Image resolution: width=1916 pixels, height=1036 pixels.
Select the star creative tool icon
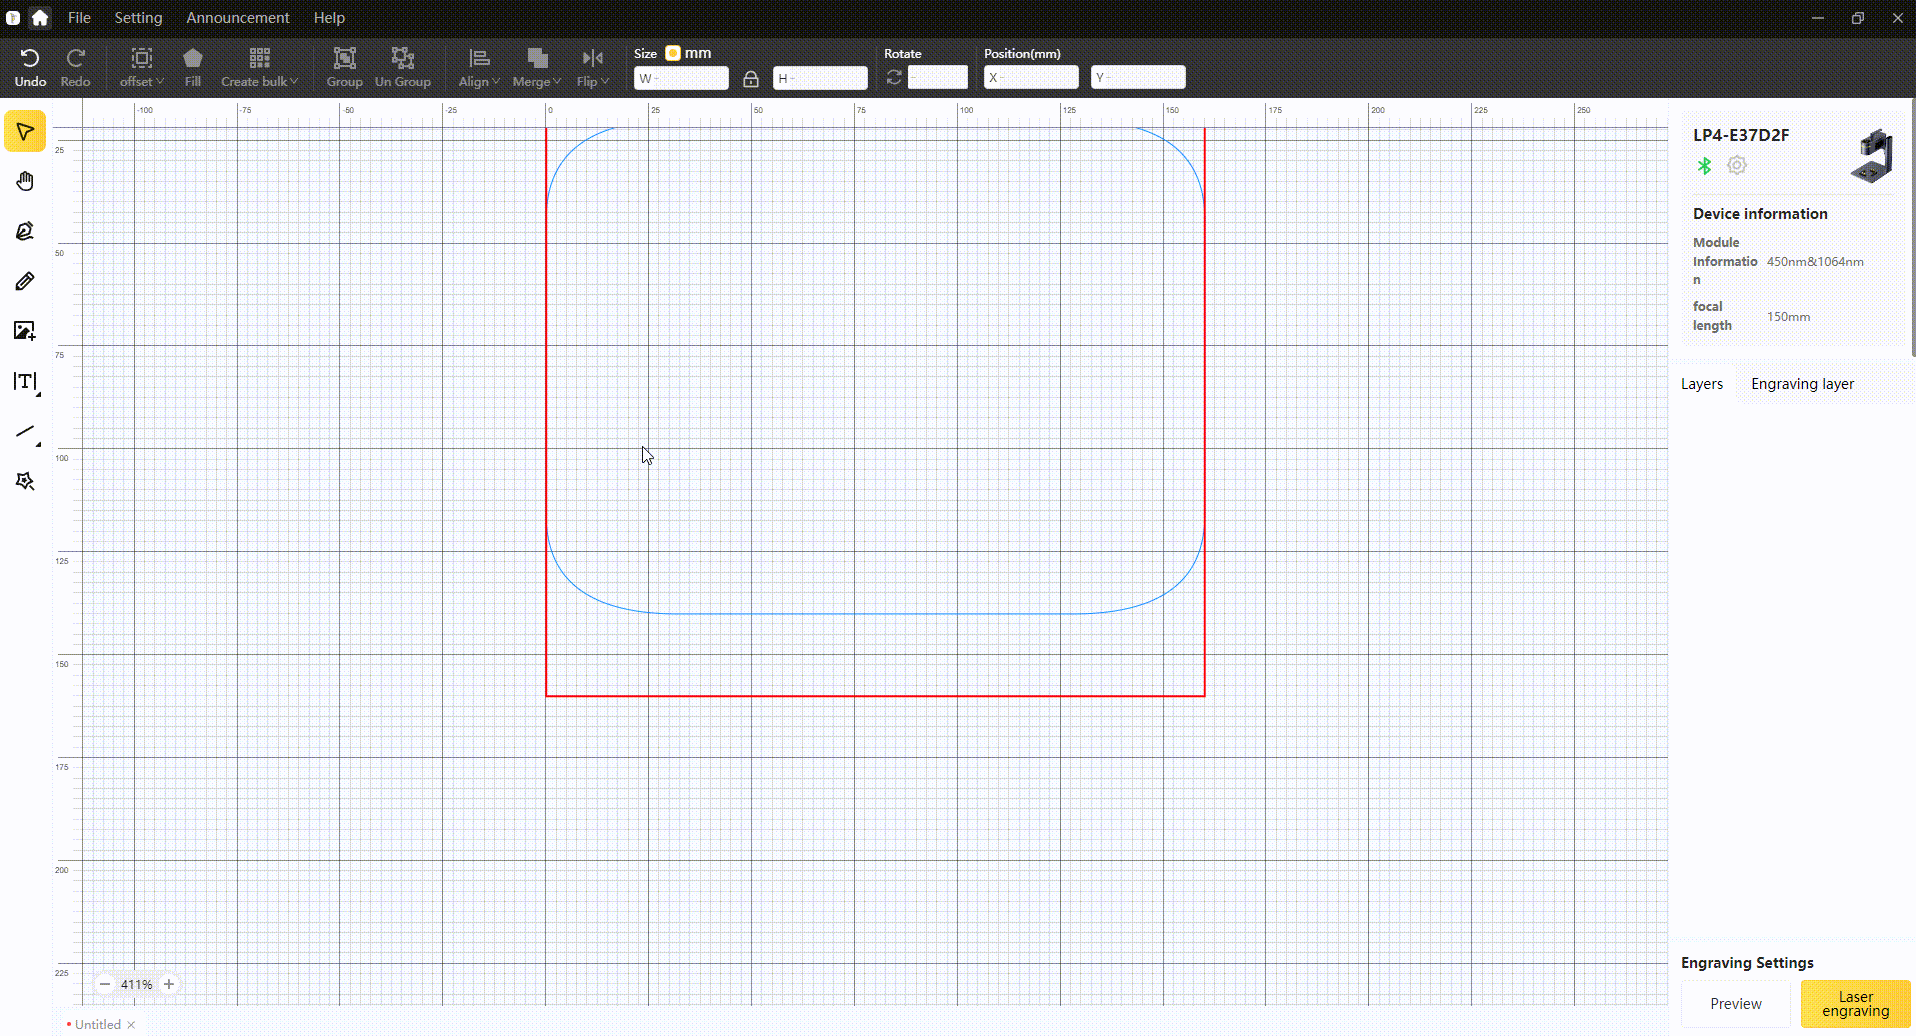25,481
